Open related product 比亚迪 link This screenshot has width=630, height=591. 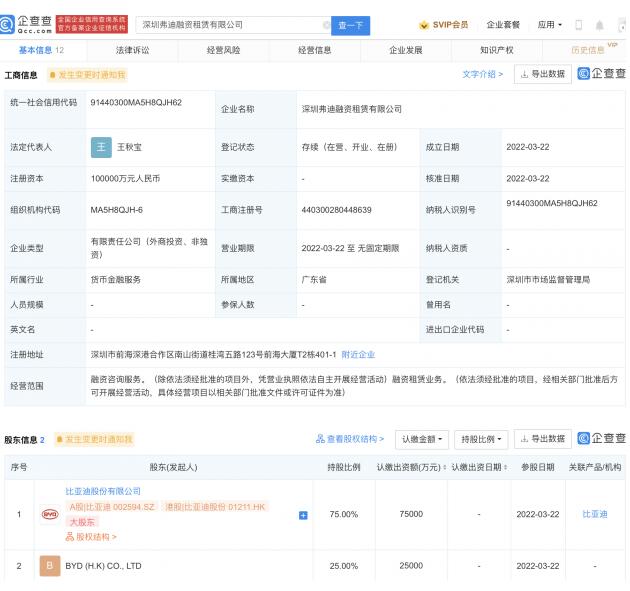point(595,514)
